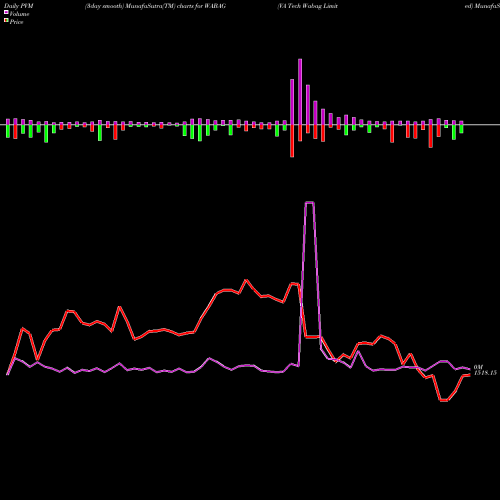Click the longest red downward bar

pos(292,141)
